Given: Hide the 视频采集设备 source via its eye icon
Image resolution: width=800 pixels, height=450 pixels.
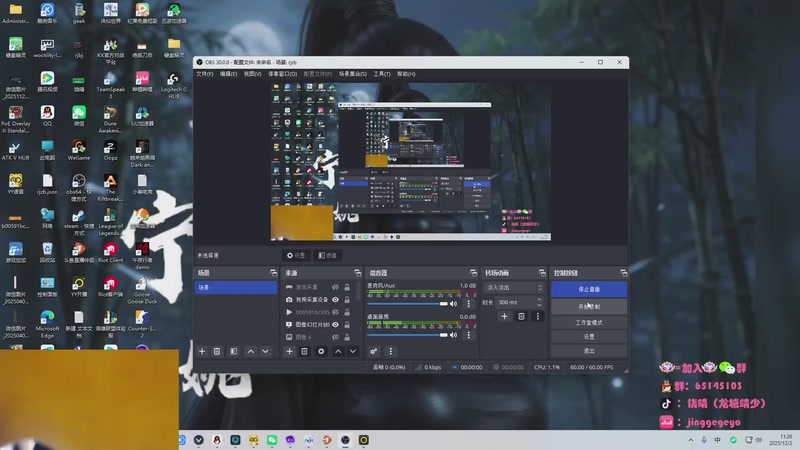Looking at the screenshot, I should (335, 299).
